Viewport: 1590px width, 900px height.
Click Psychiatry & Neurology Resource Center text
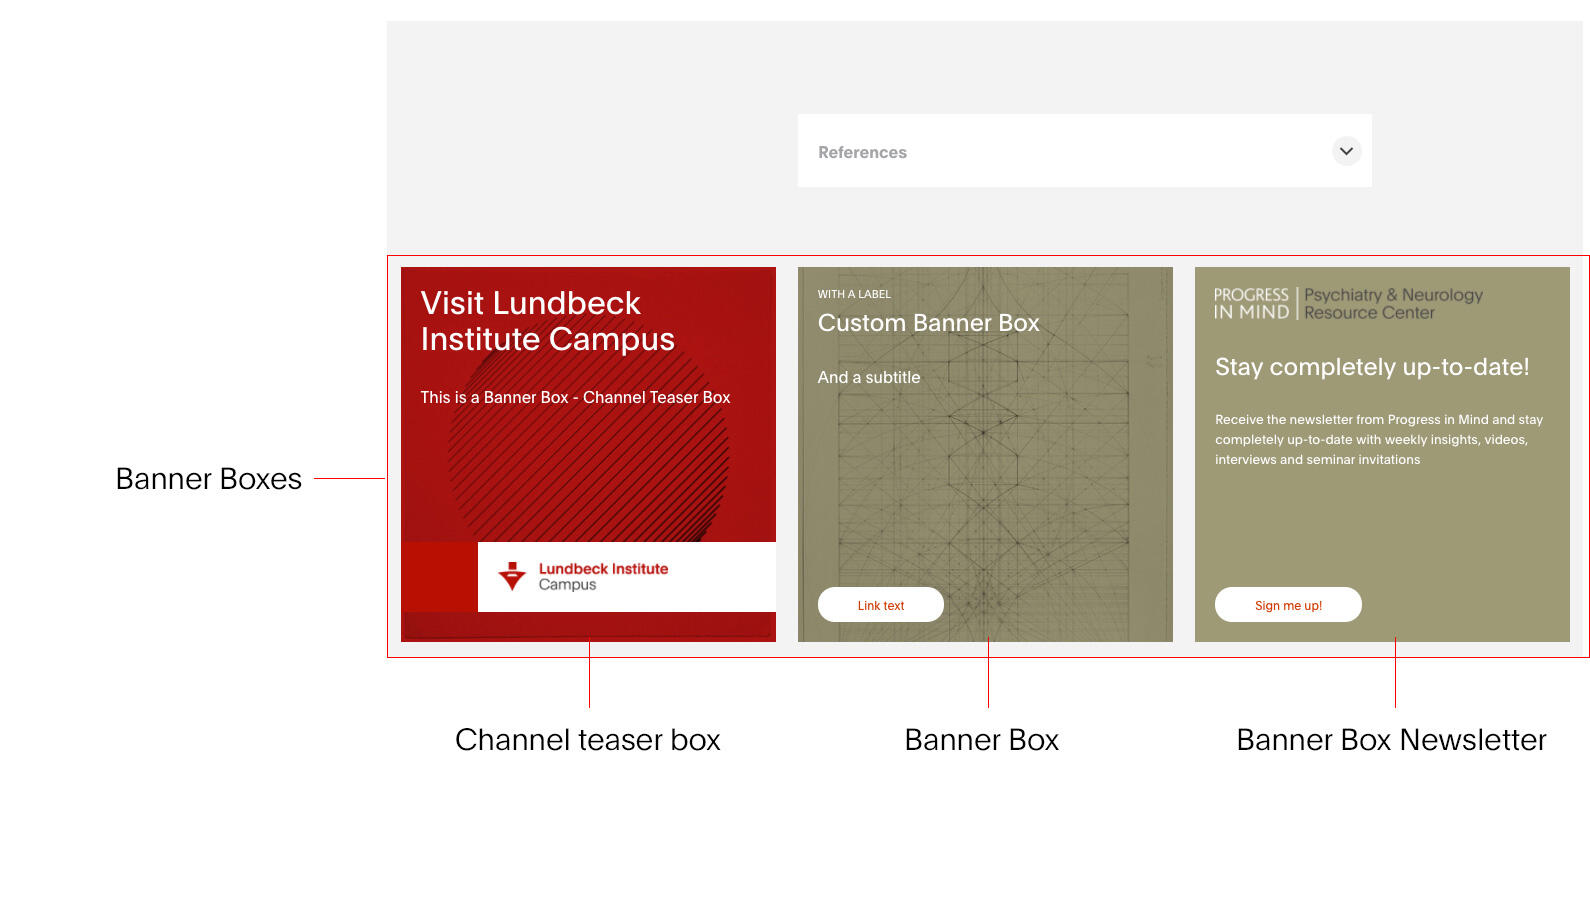(1392, 303)
